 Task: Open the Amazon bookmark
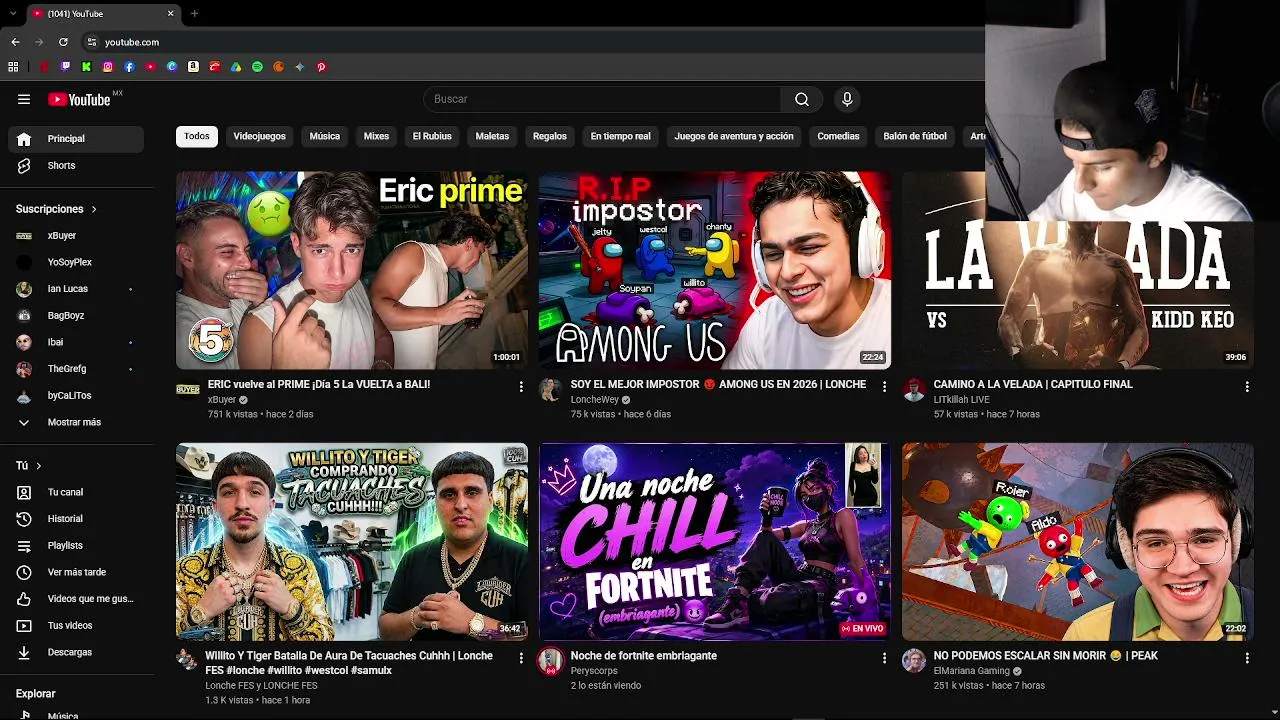click(x=193, y=67)
